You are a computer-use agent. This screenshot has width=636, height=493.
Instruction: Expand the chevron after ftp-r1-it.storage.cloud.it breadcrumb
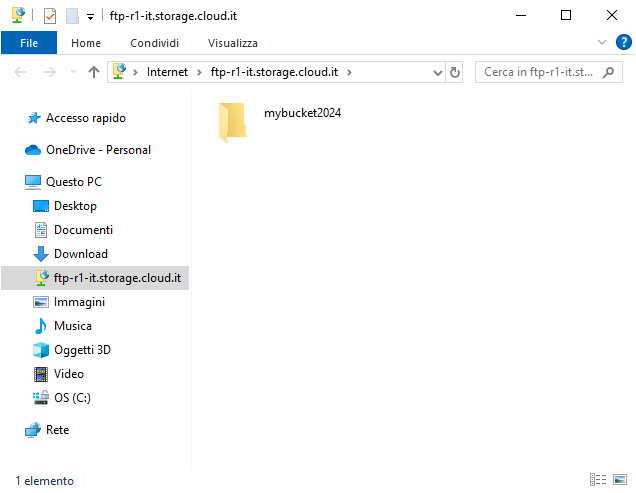(349, 73)
